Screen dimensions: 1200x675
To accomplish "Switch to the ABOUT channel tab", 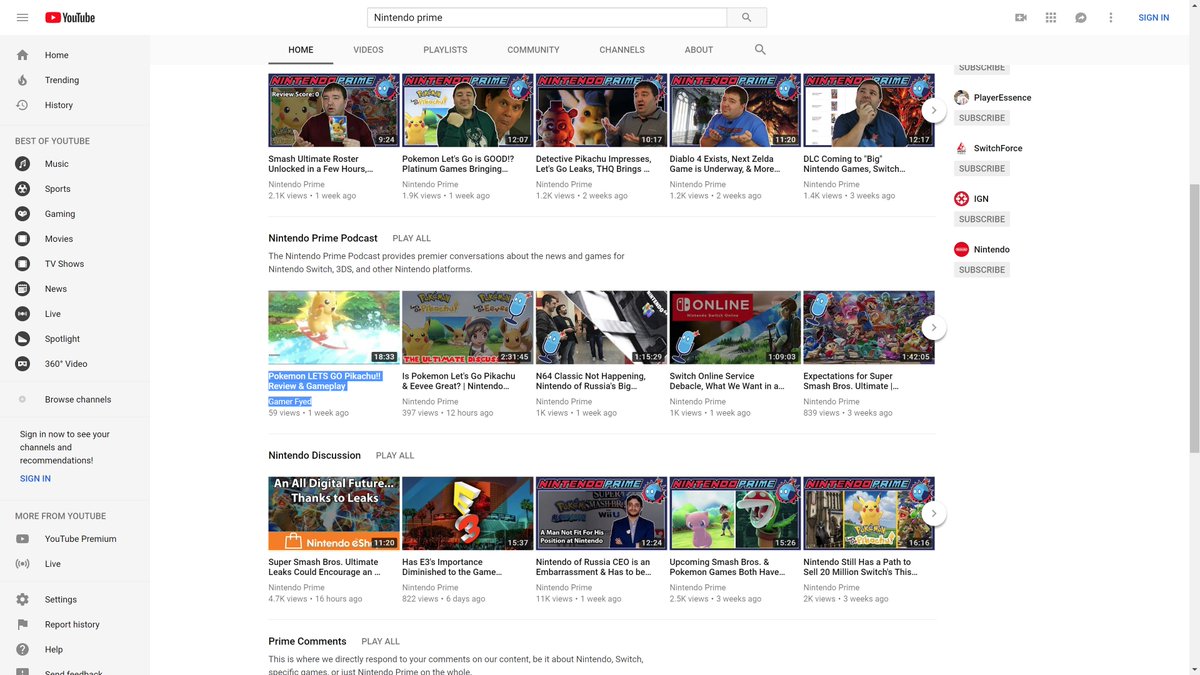I will pos(699,50).
